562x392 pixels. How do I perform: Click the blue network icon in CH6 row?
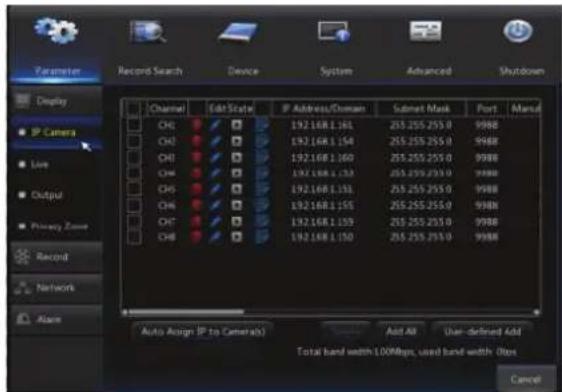pos(262,205)
